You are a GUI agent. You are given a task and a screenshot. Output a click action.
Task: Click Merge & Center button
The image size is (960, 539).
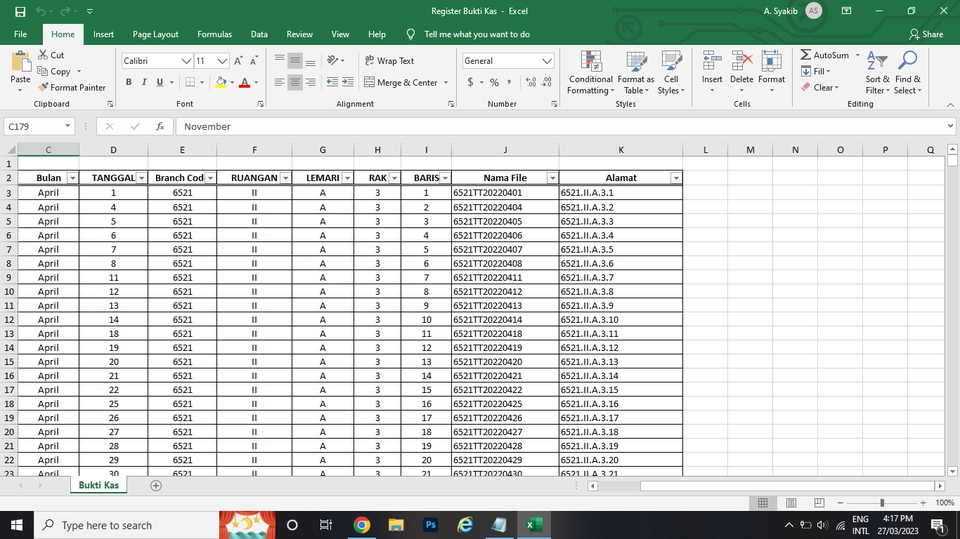[x=401, y=82]
